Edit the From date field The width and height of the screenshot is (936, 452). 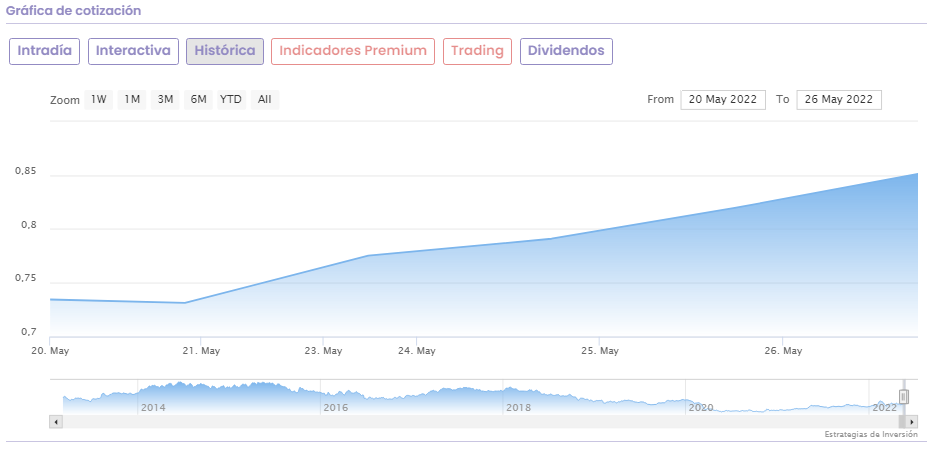point(723,100)
